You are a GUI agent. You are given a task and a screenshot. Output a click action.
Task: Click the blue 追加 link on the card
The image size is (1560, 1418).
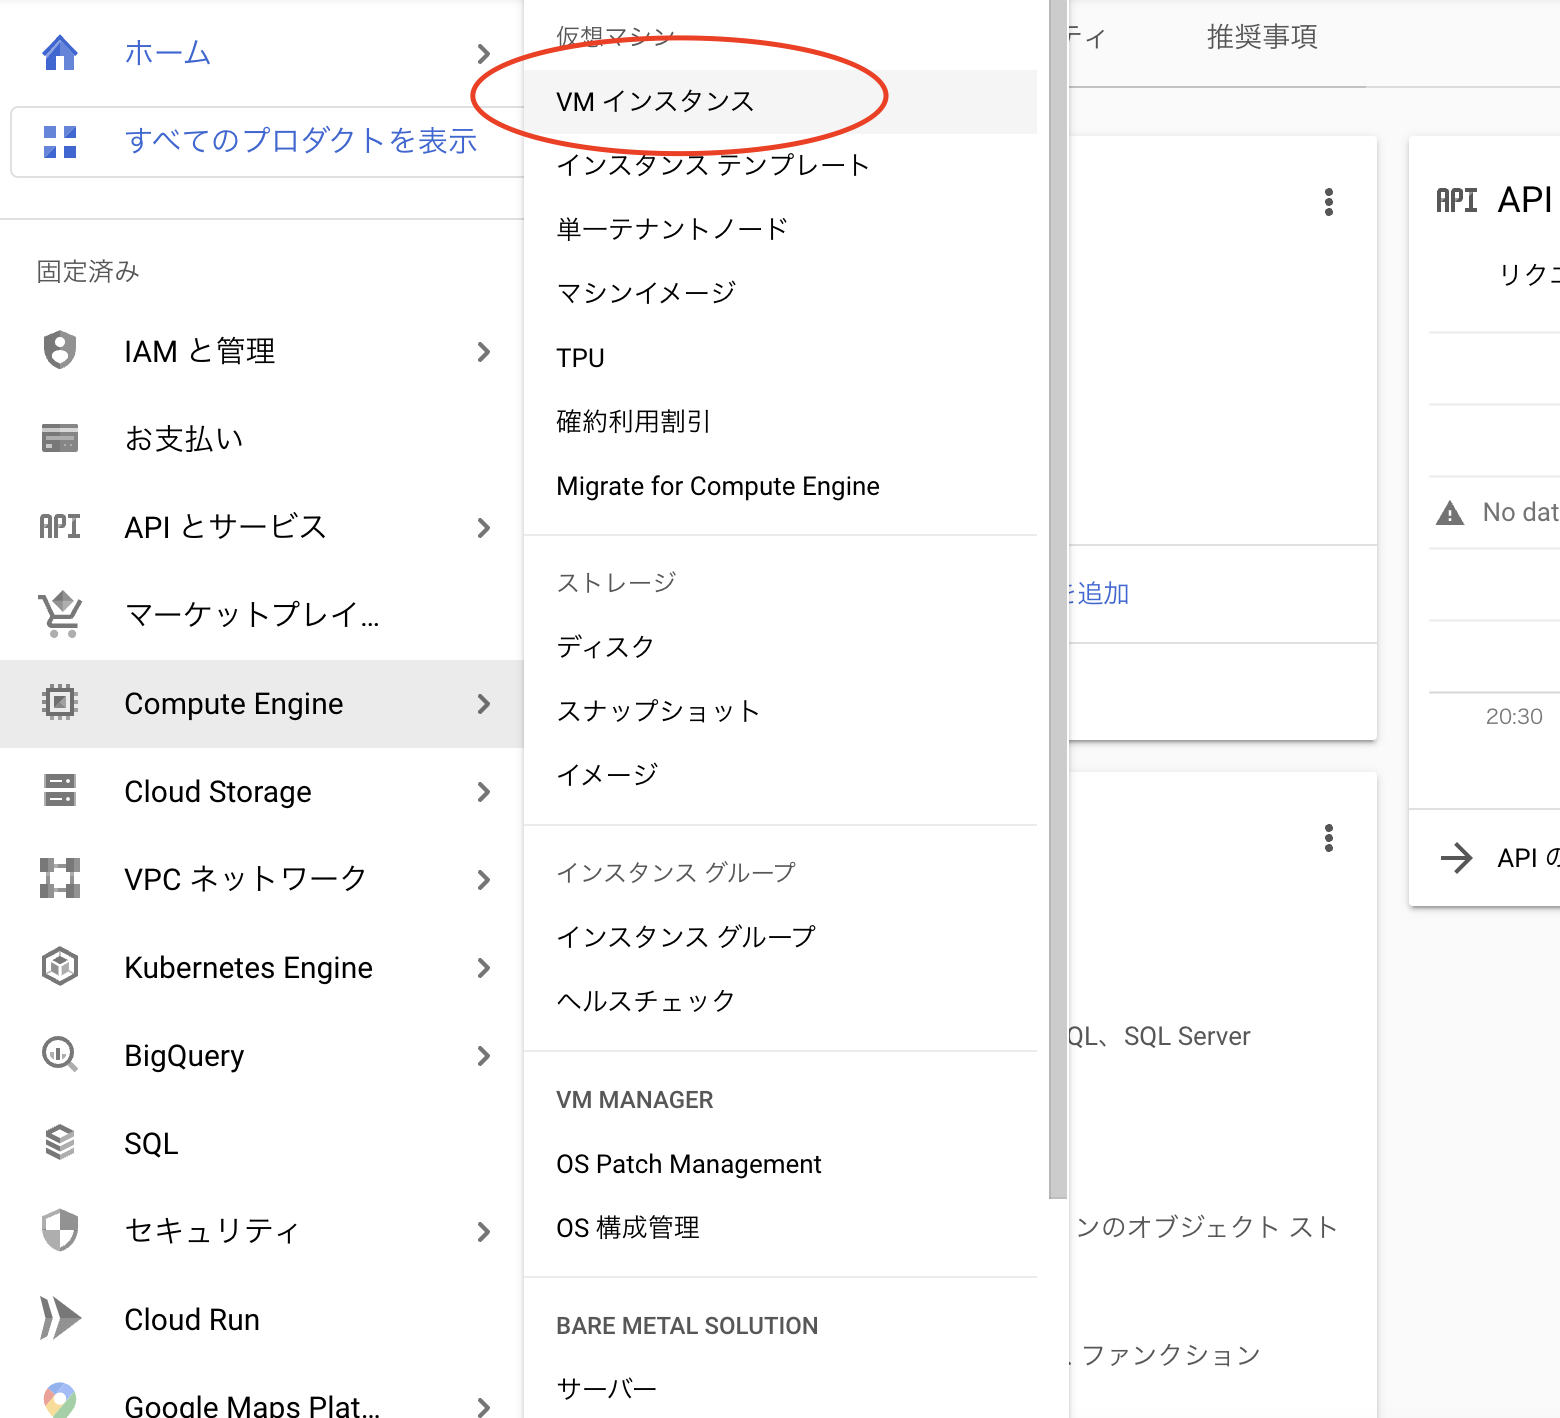click(x=1100, y=594)
